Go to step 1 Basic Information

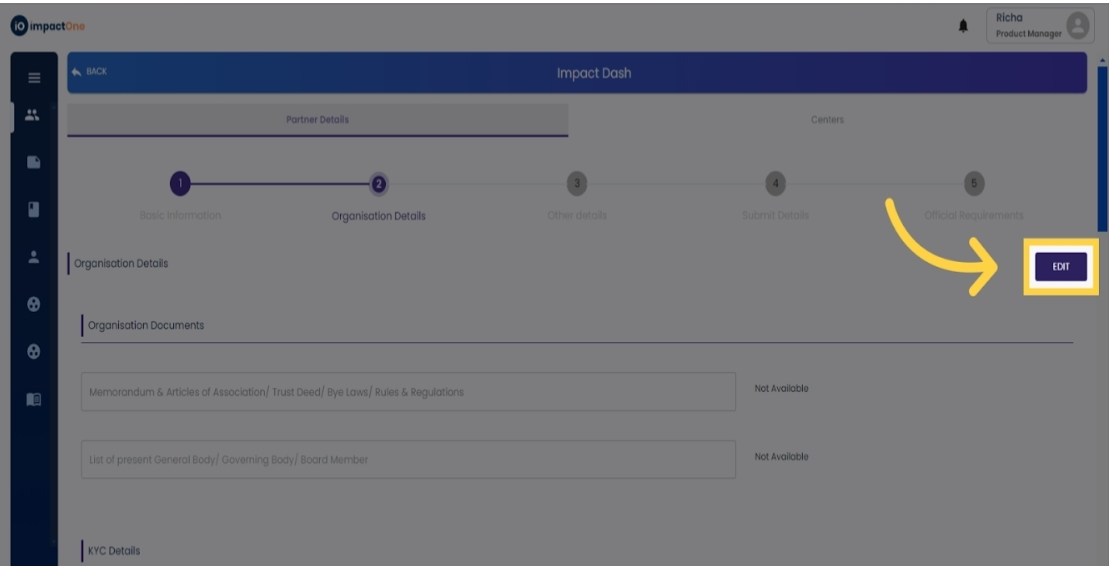pyautogui.click(x=180, y=184)
